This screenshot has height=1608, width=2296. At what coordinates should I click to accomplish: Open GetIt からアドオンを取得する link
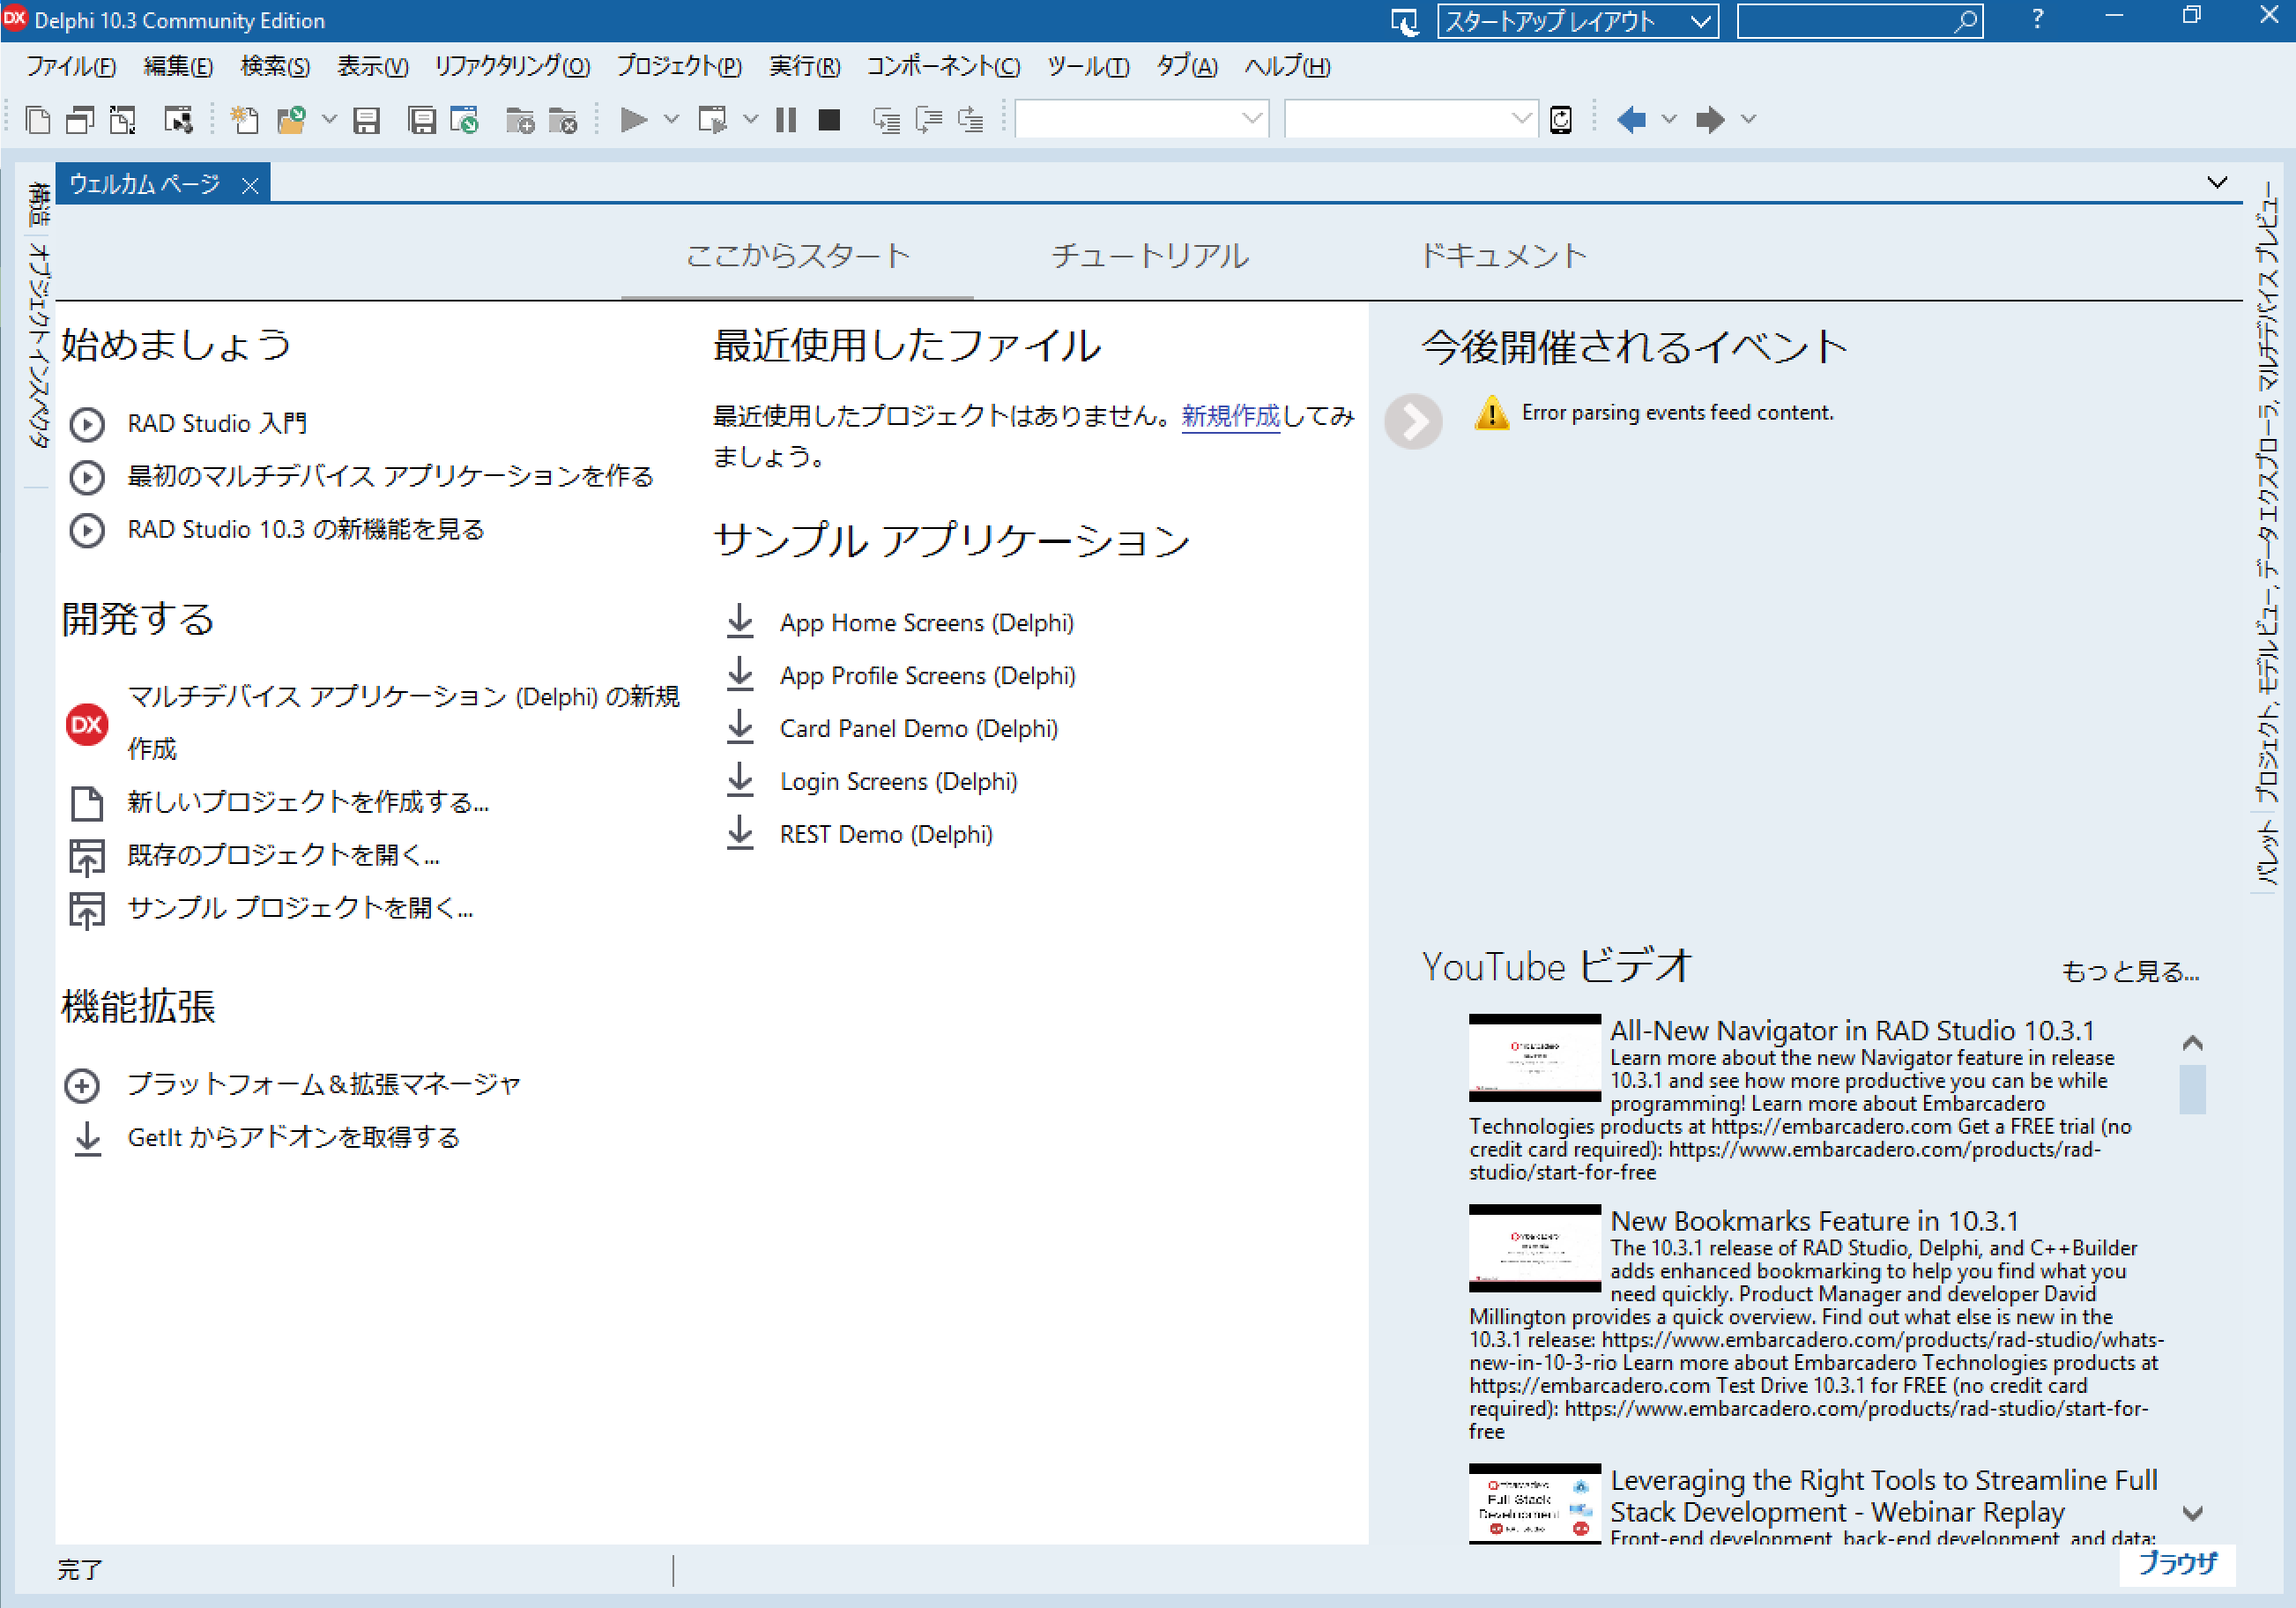point(293,1138)
